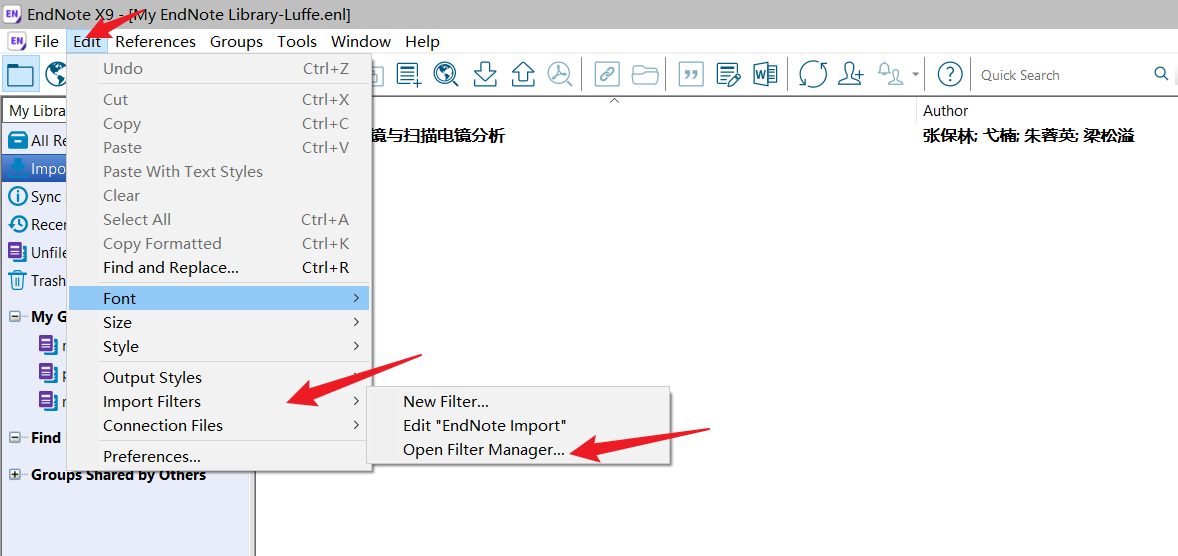Open EndNote Help question-mark icon
The image size is (1178, 556).
click(x=950, y=74)
